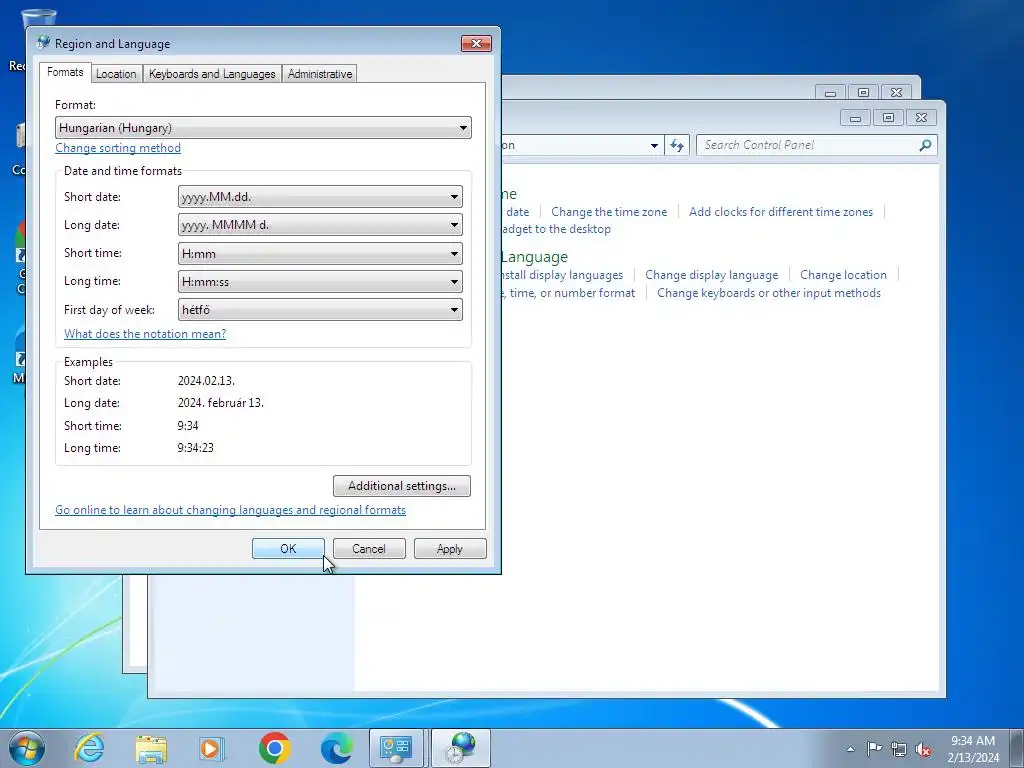1024x768 pixels.
Task: Go online to learn about regional formats
Action: 231,509
